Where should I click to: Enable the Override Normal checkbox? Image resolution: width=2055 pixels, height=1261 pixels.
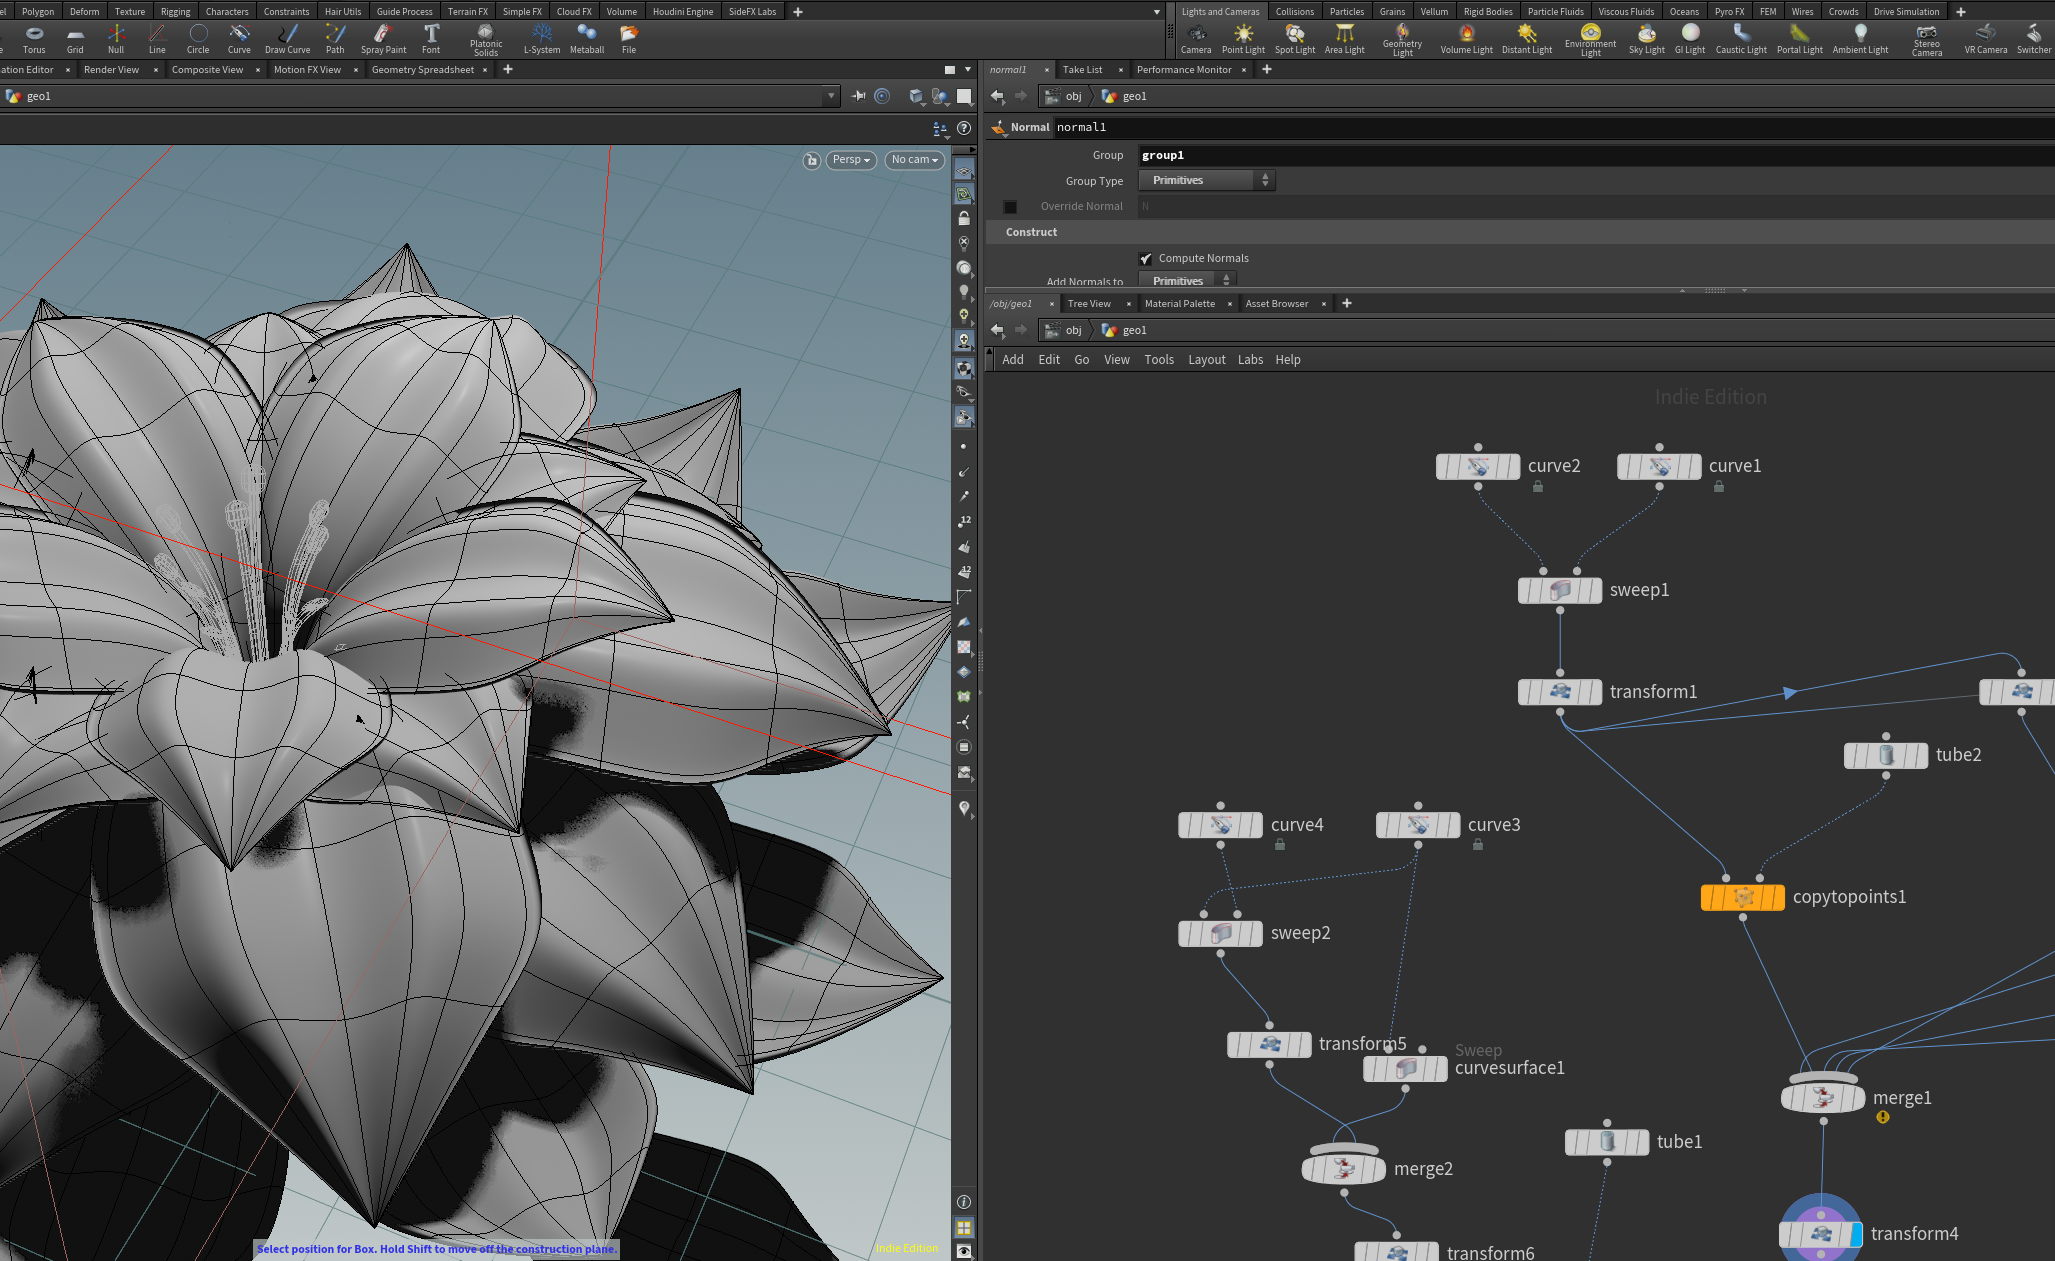point(1010,207)
